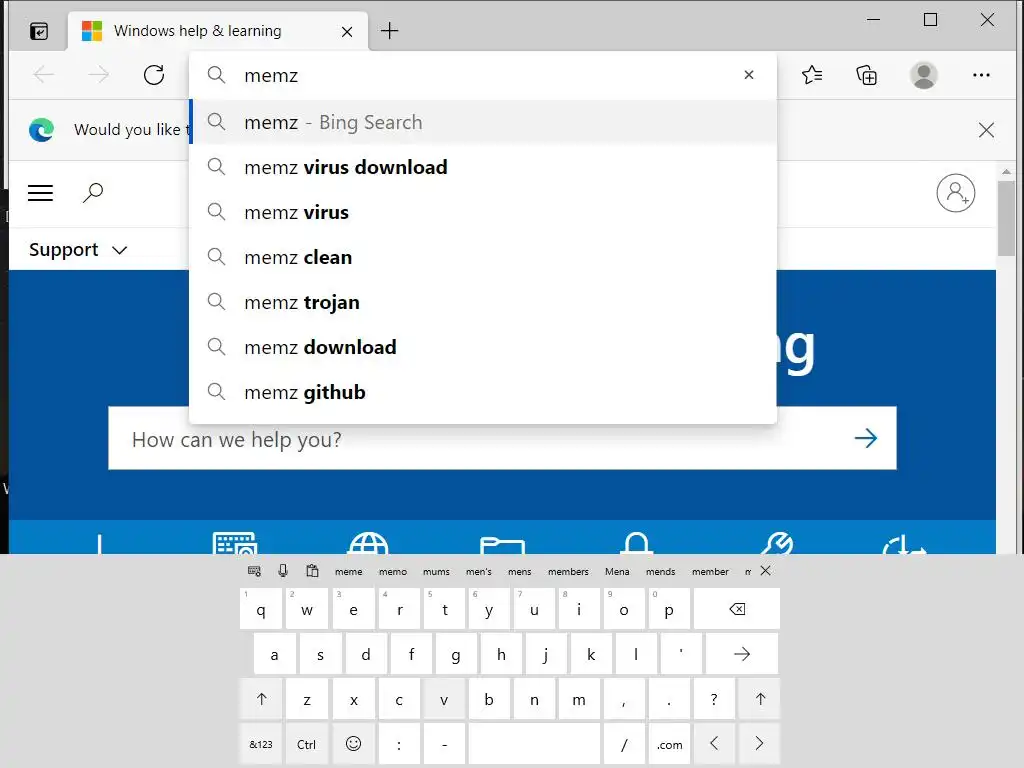
Task: Click the browser forward arrow
Action: coord(99,75)
